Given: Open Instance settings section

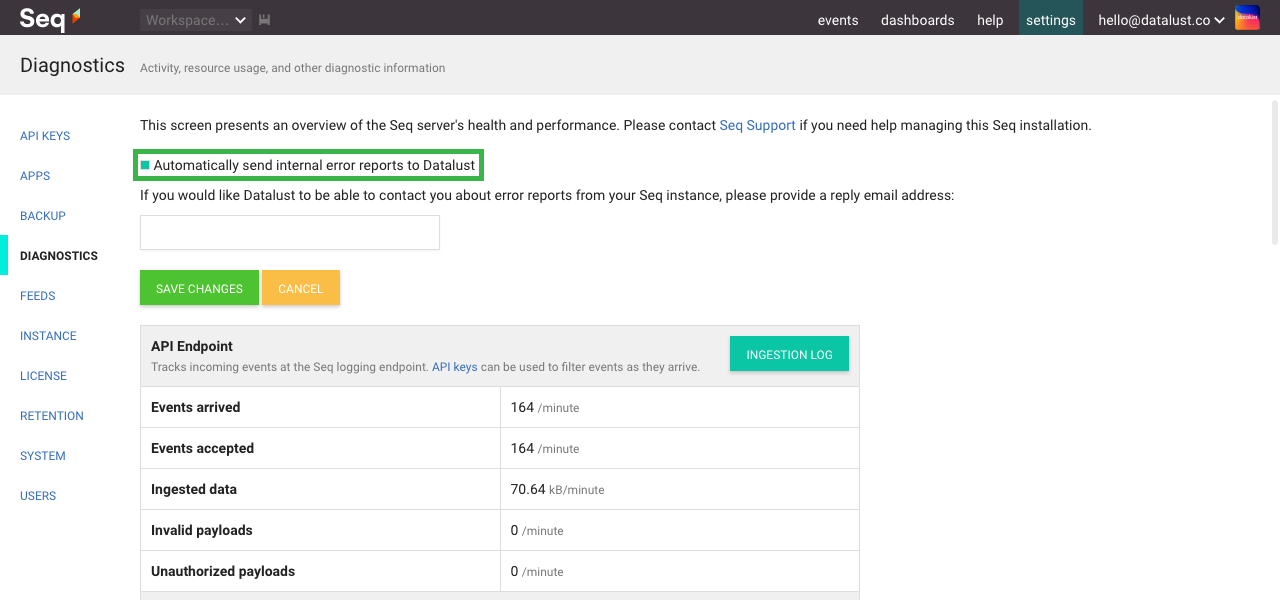Looking at the screenshot, I should (x=48, y=336).
